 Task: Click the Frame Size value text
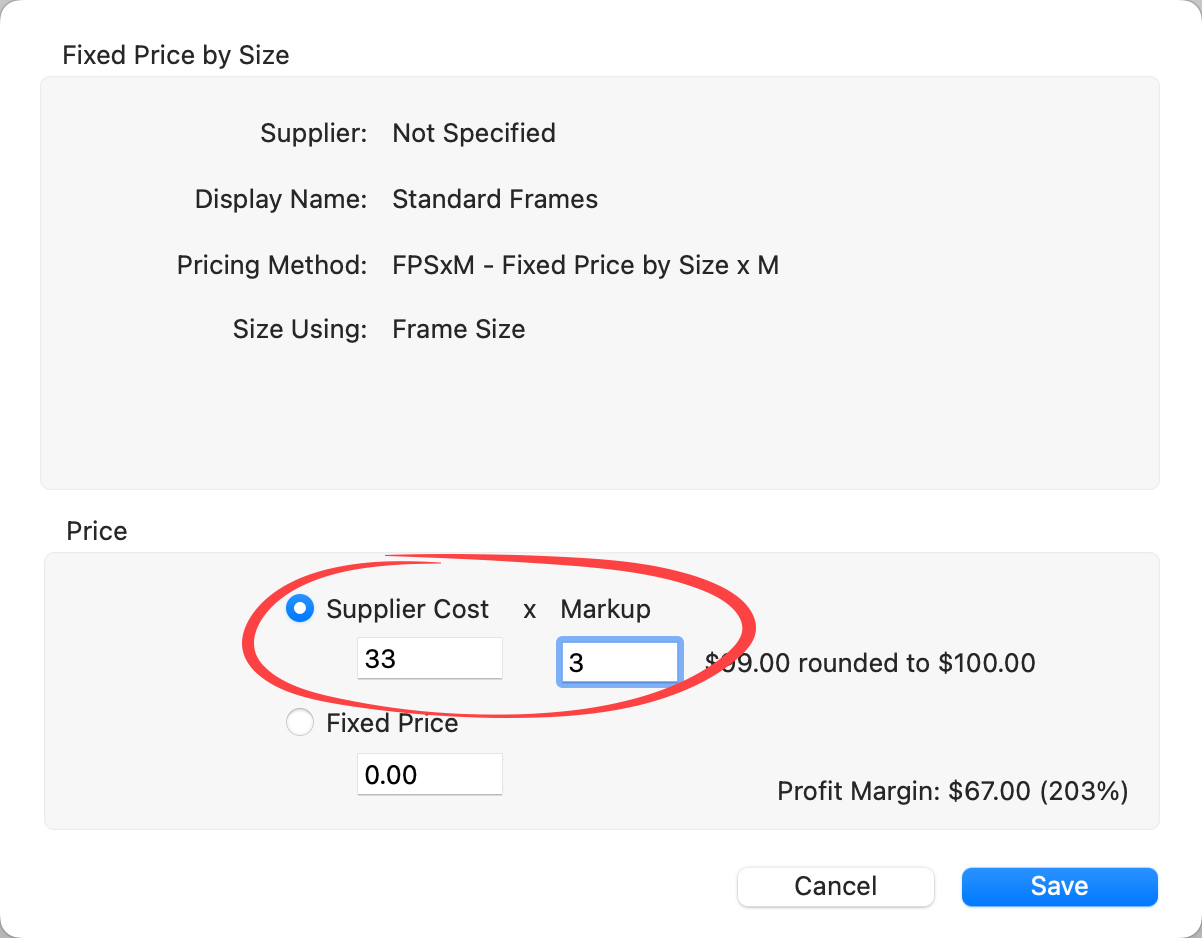458,329
